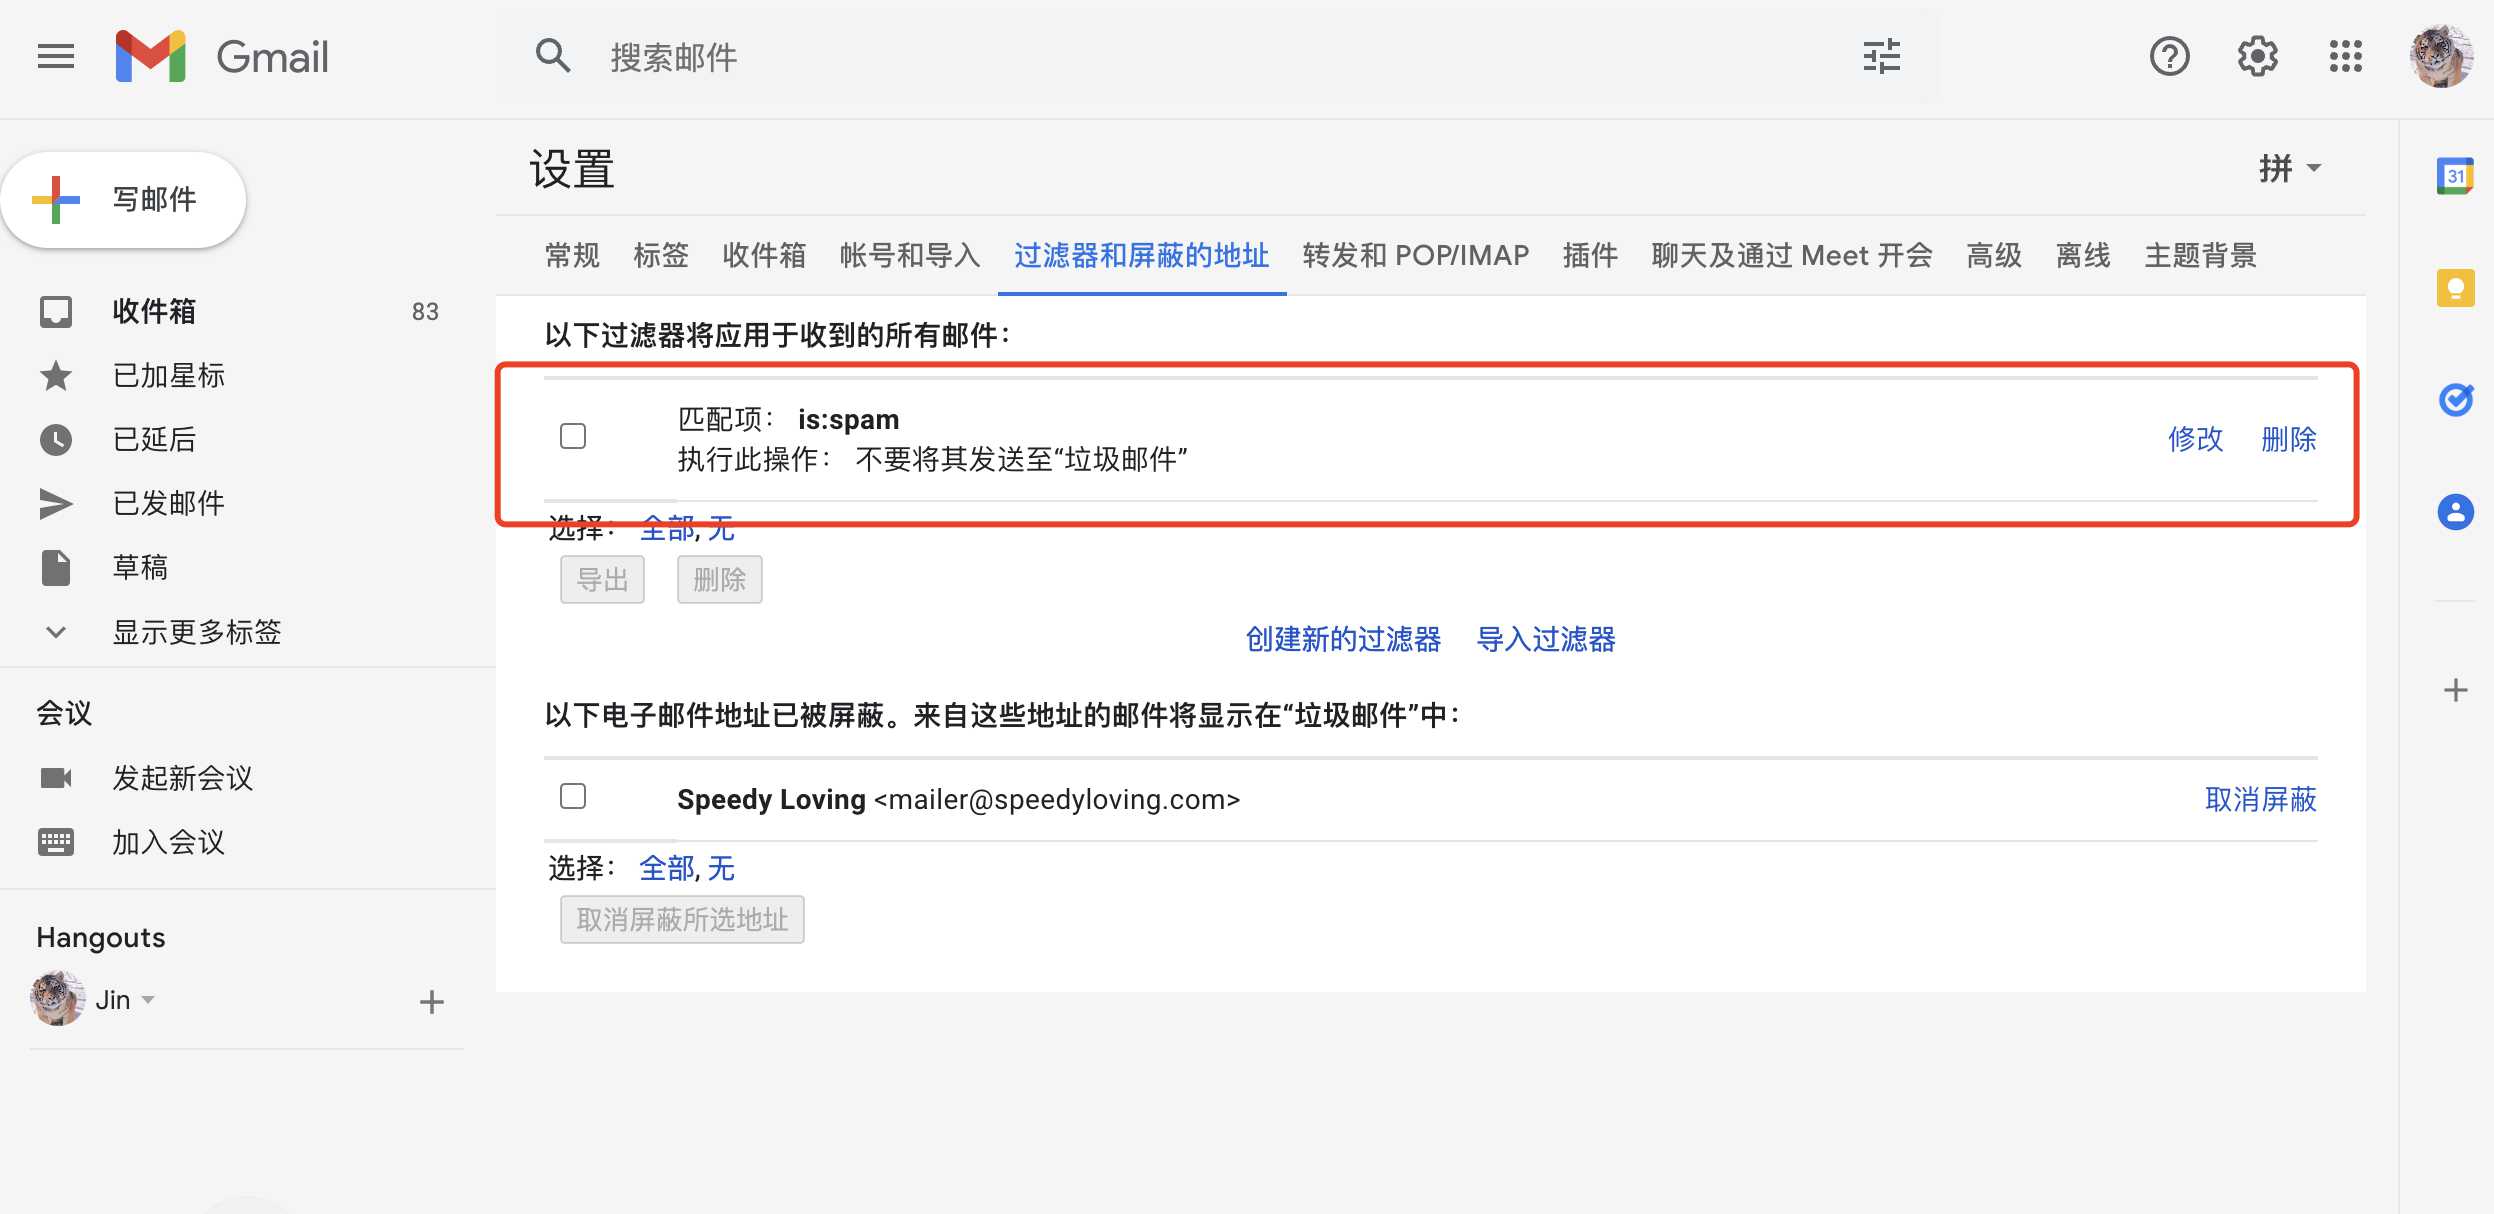Screen dimensions: 2494x1214
Task: Check the Speedy Loving blocked address
Action: 573,797
